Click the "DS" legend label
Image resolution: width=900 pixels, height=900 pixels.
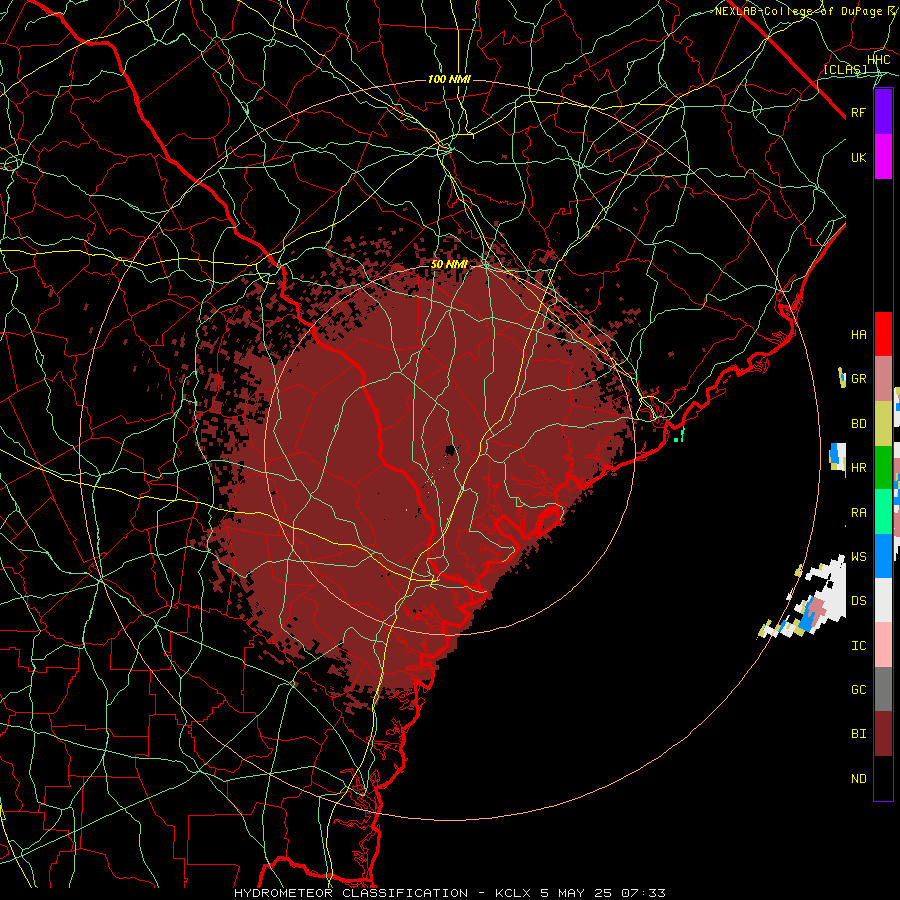pyautogui.click(x=858, y=601)
